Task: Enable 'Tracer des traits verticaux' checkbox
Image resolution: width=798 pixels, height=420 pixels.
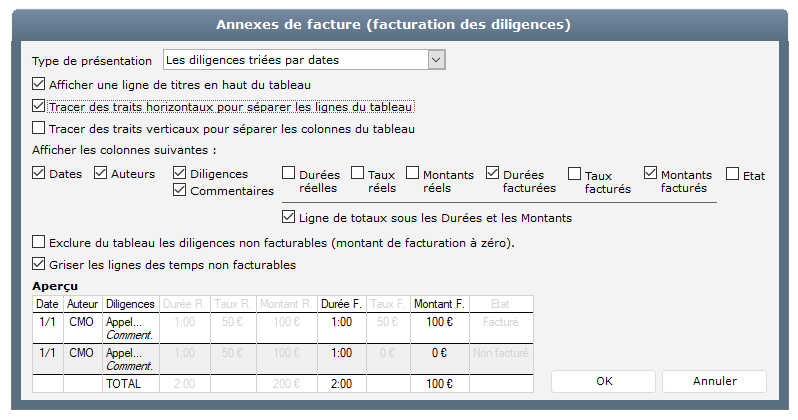Action: click(39, 128)
